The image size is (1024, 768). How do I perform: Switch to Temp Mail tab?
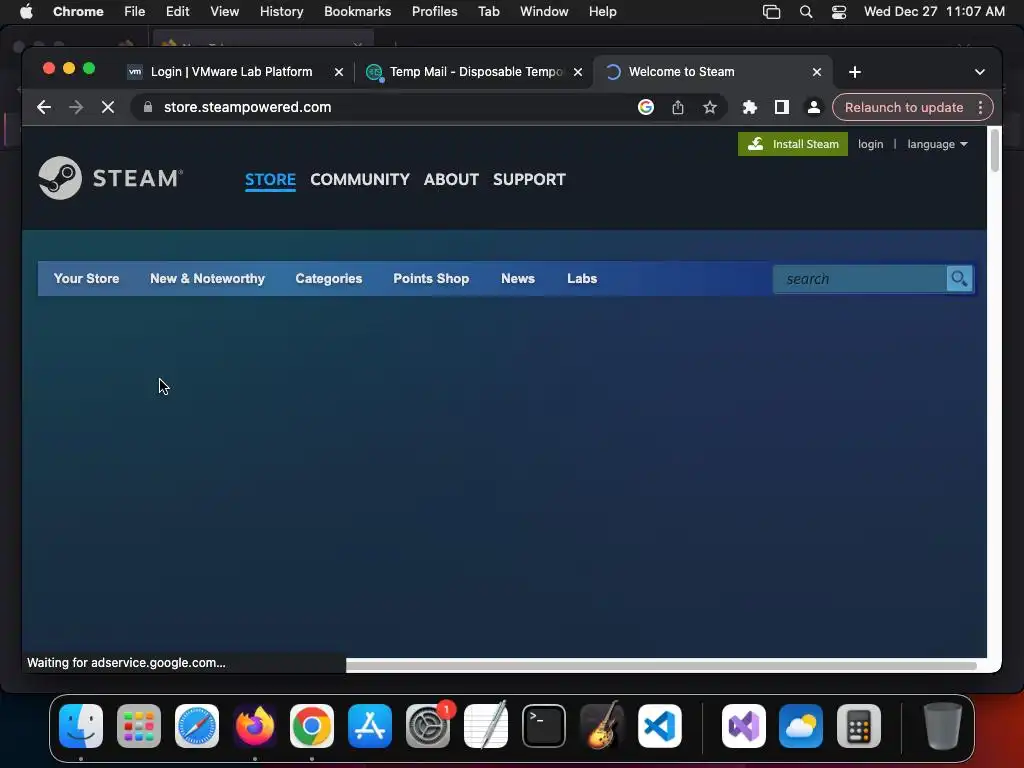tap(475, 72)
